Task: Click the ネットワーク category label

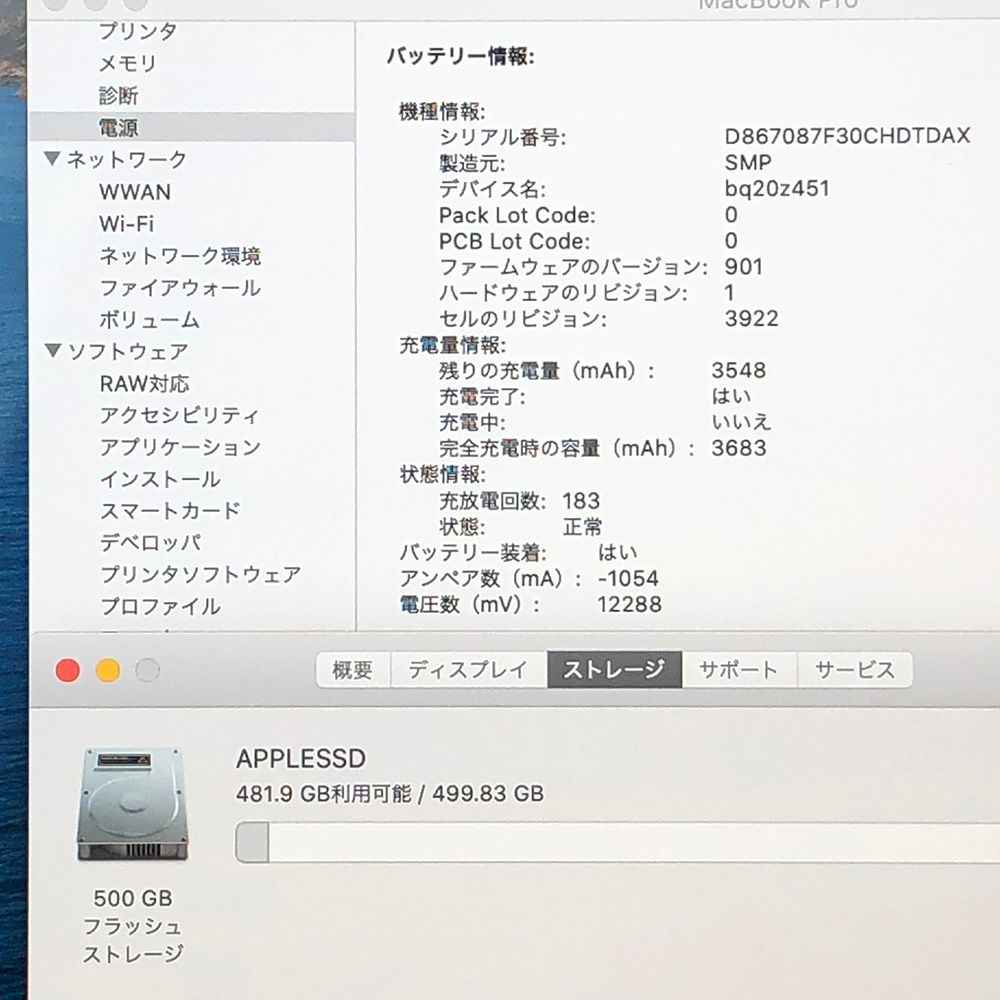Action: coord(126,159)
